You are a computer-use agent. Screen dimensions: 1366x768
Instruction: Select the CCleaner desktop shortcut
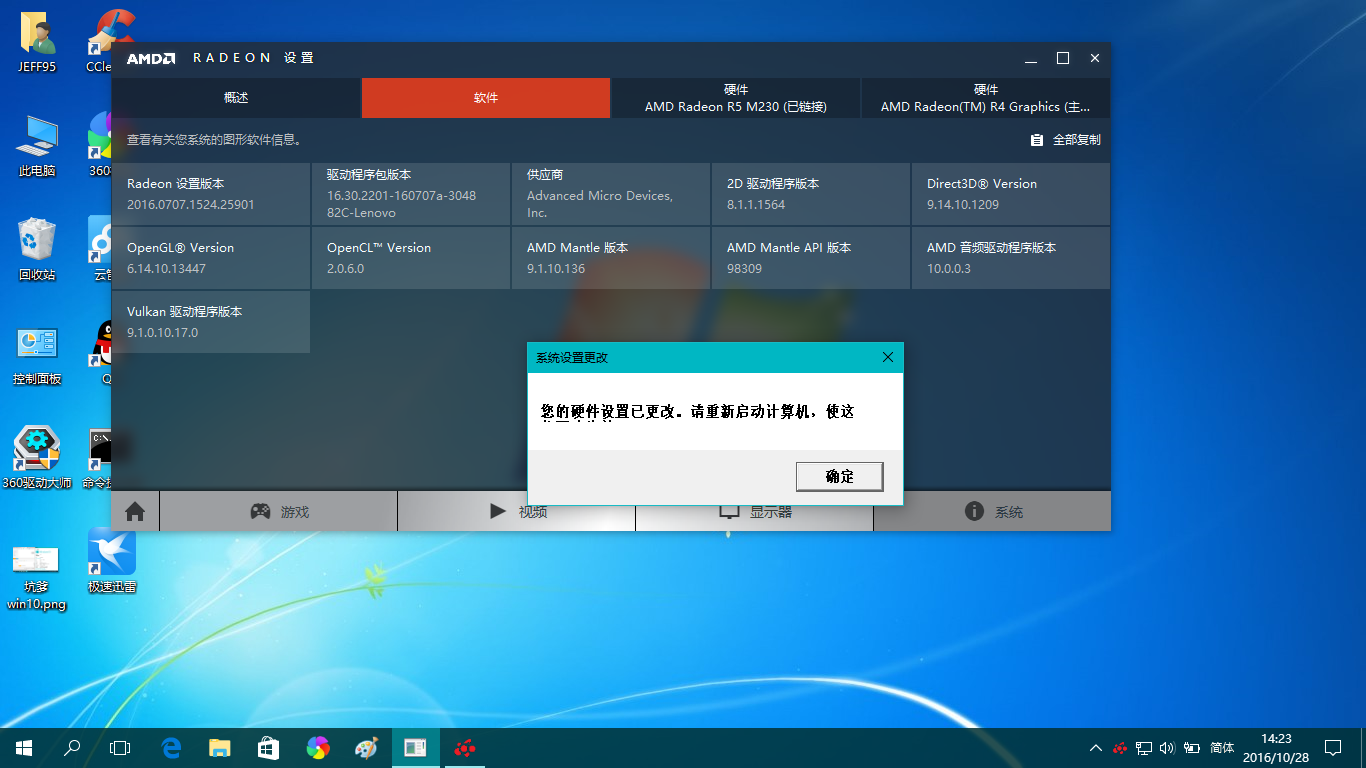coord(111,40)
